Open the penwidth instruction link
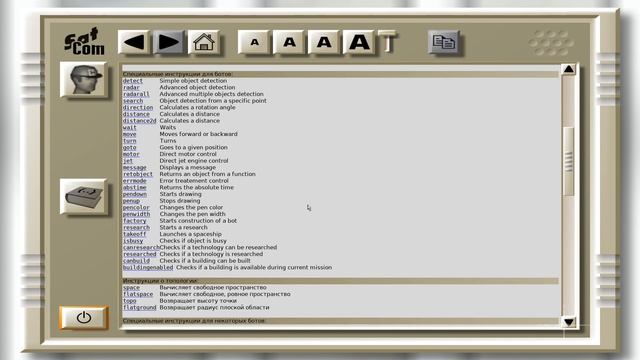The width and height of the screenshot is (640, 360). pyautogui.click(x=136, y=214)
